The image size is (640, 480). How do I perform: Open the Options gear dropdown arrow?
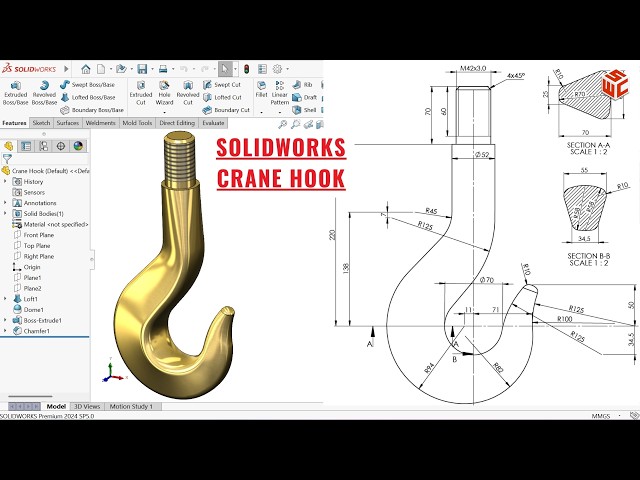coord(288,69)
